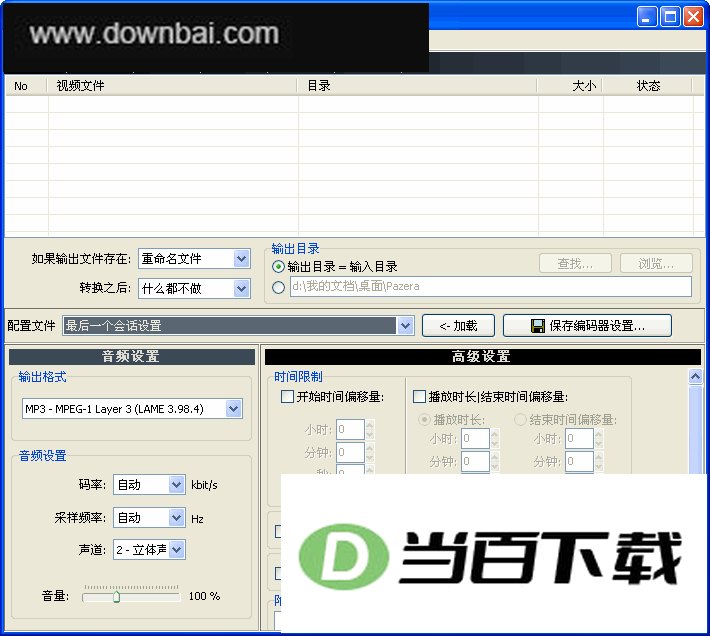The width and height of the screenshot is (710, 636).
Task: Close the window
Action: 693,17
